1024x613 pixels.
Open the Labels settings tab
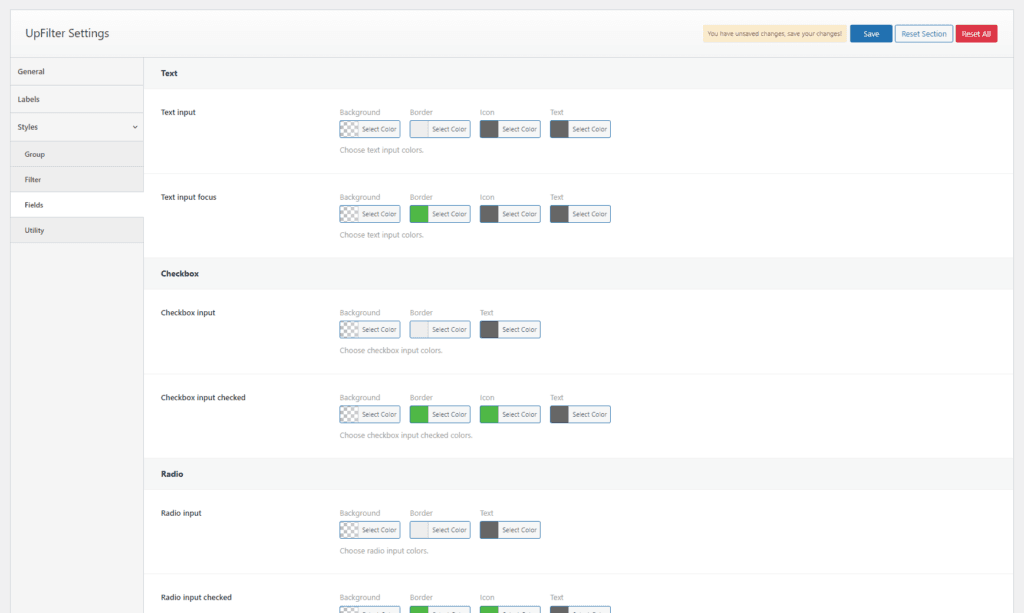coord(77,100)
